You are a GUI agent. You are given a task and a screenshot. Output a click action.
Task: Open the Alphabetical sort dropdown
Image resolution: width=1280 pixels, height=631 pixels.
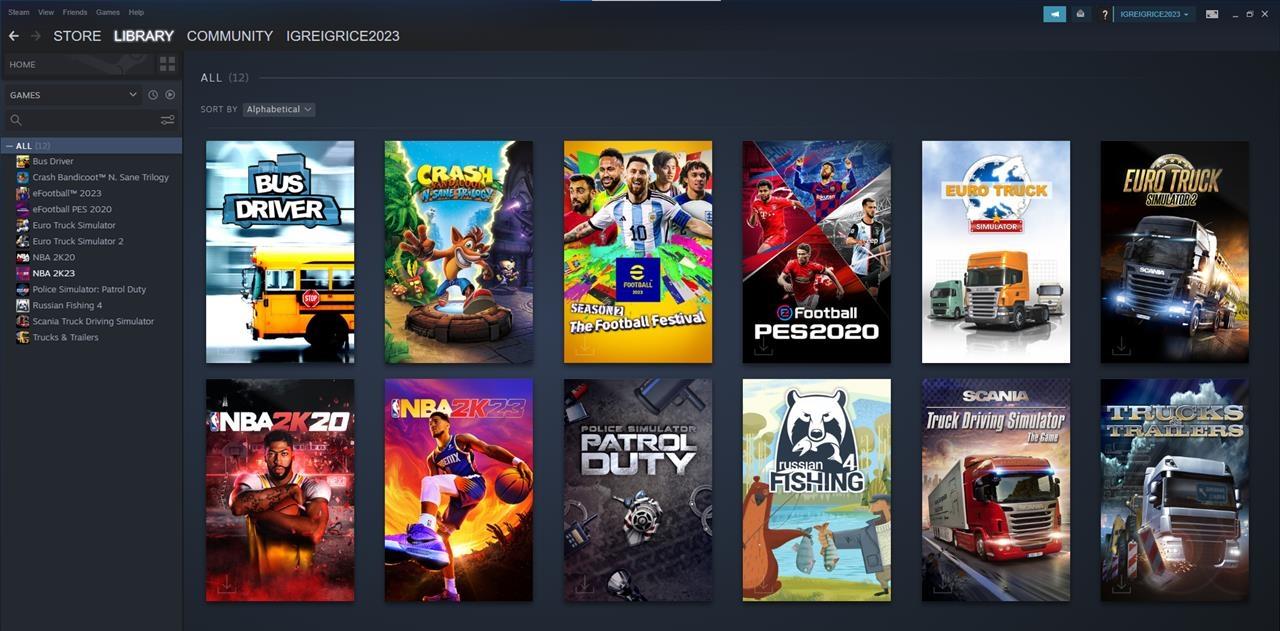(279, 109)
